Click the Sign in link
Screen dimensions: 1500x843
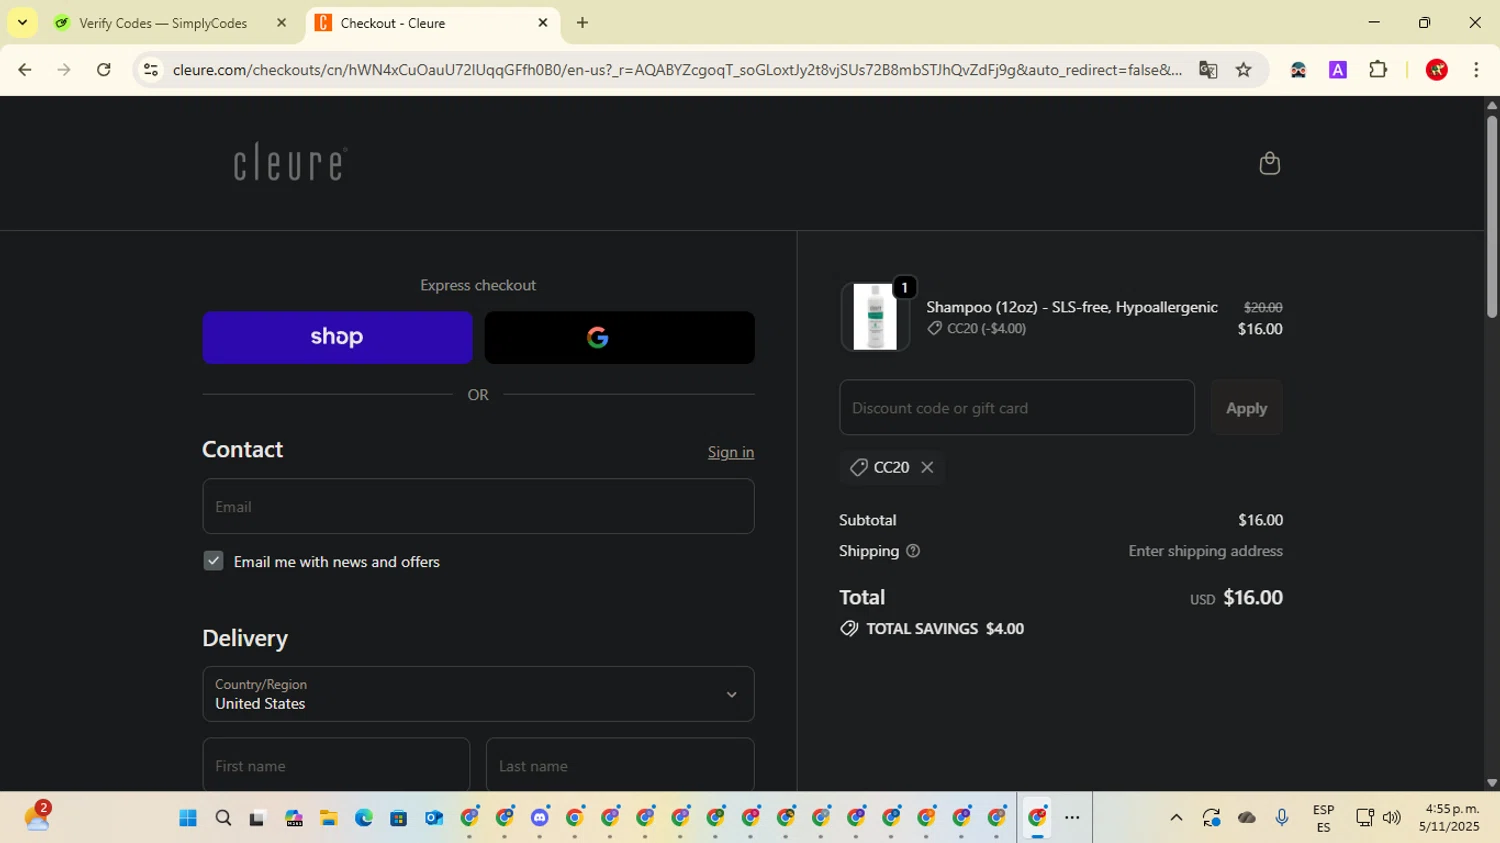[x=731, y=452]
